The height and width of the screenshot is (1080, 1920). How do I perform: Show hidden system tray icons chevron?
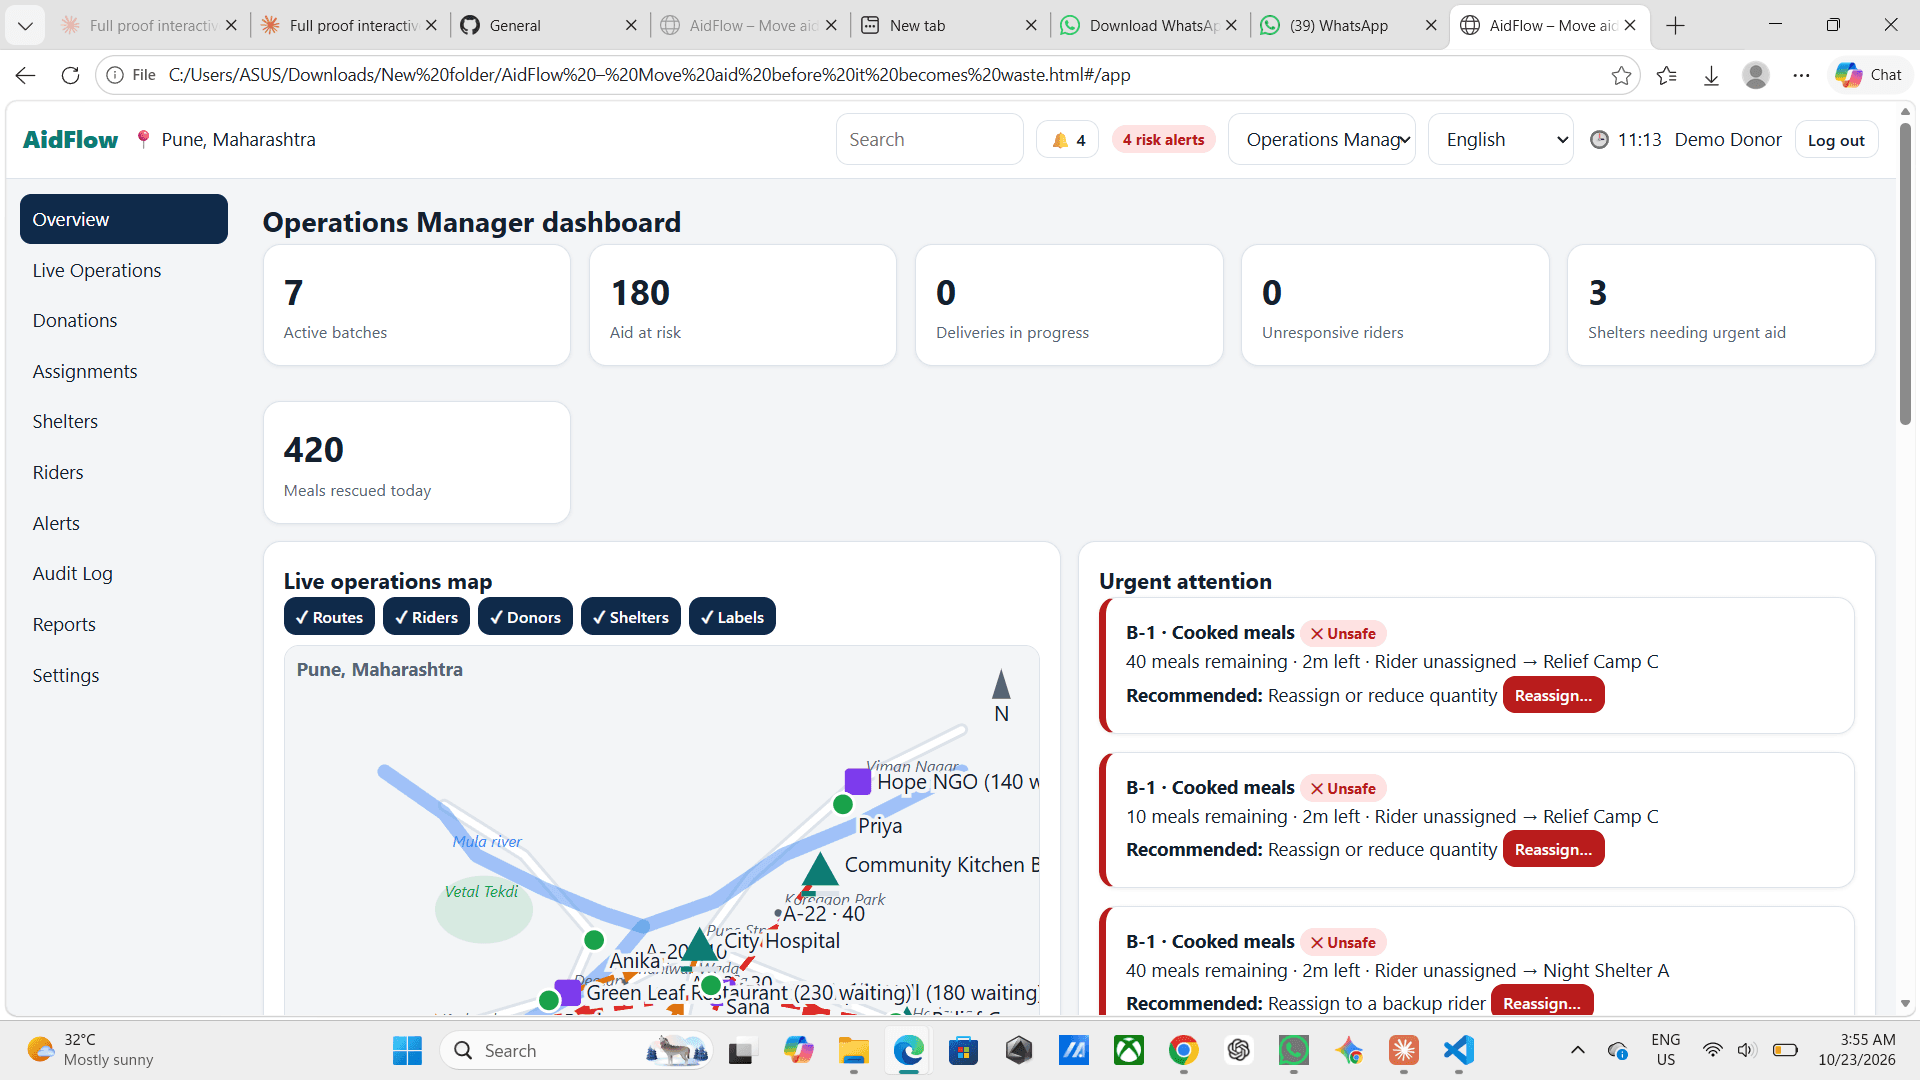1577,1050
